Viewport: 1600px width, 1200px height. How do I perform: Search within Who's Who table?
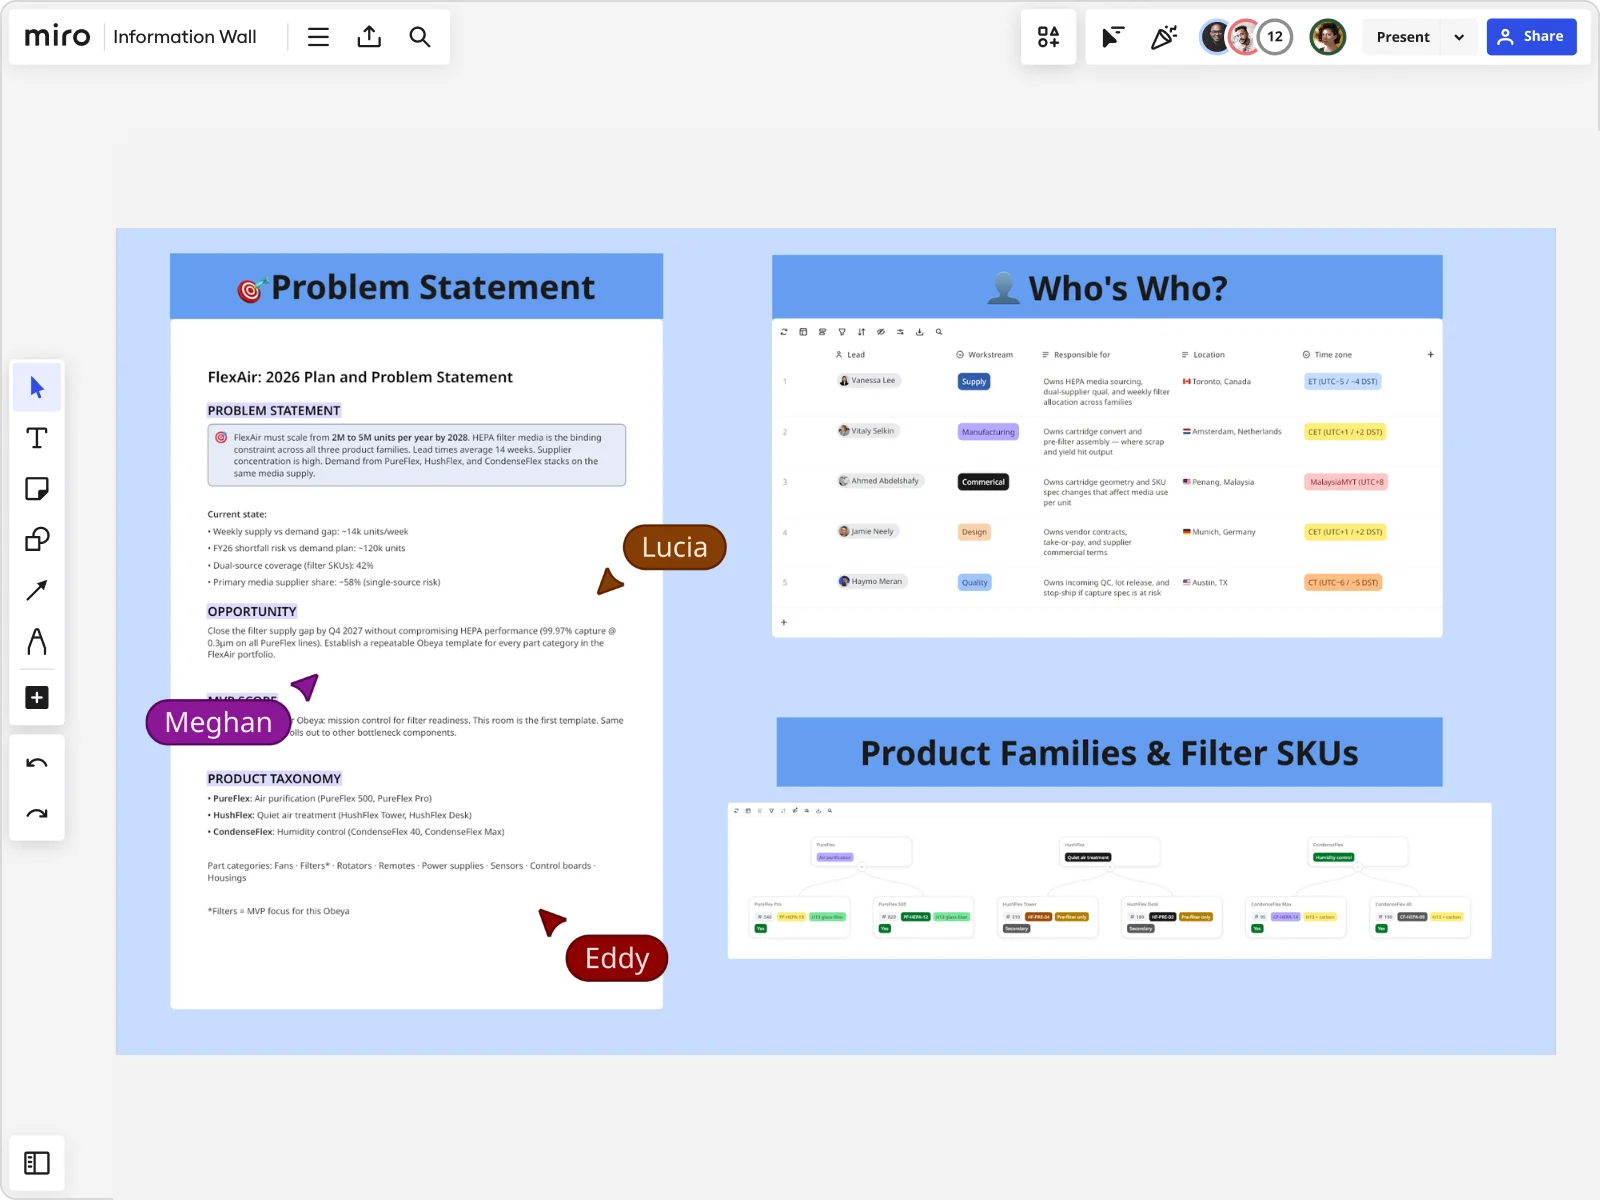939,332
